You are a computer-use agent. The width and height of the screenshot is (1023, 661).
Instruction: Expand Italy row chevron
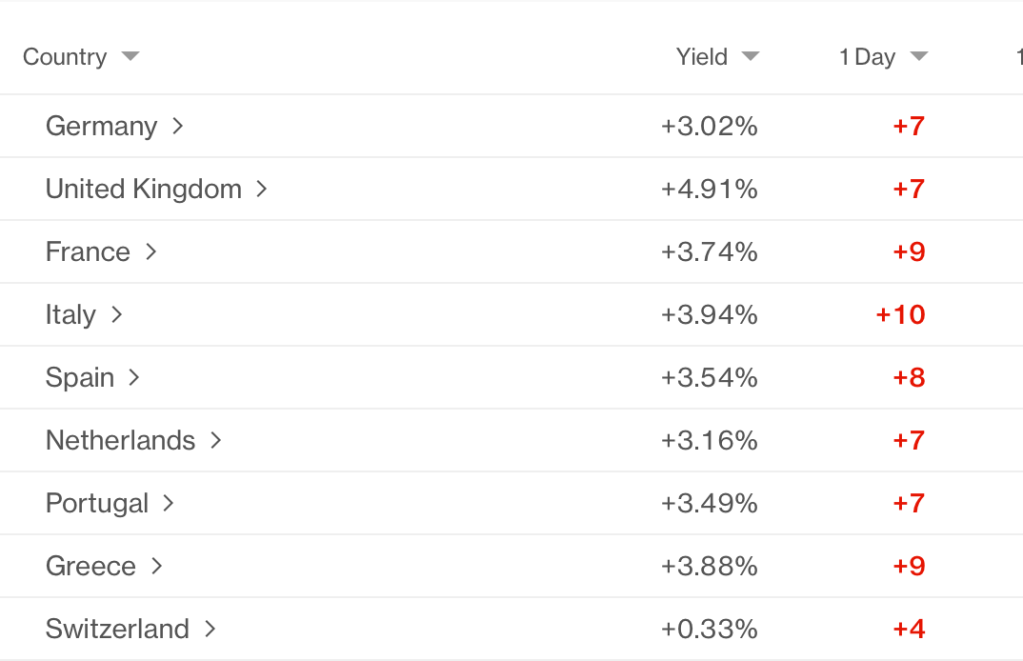(x=116, y=315)
